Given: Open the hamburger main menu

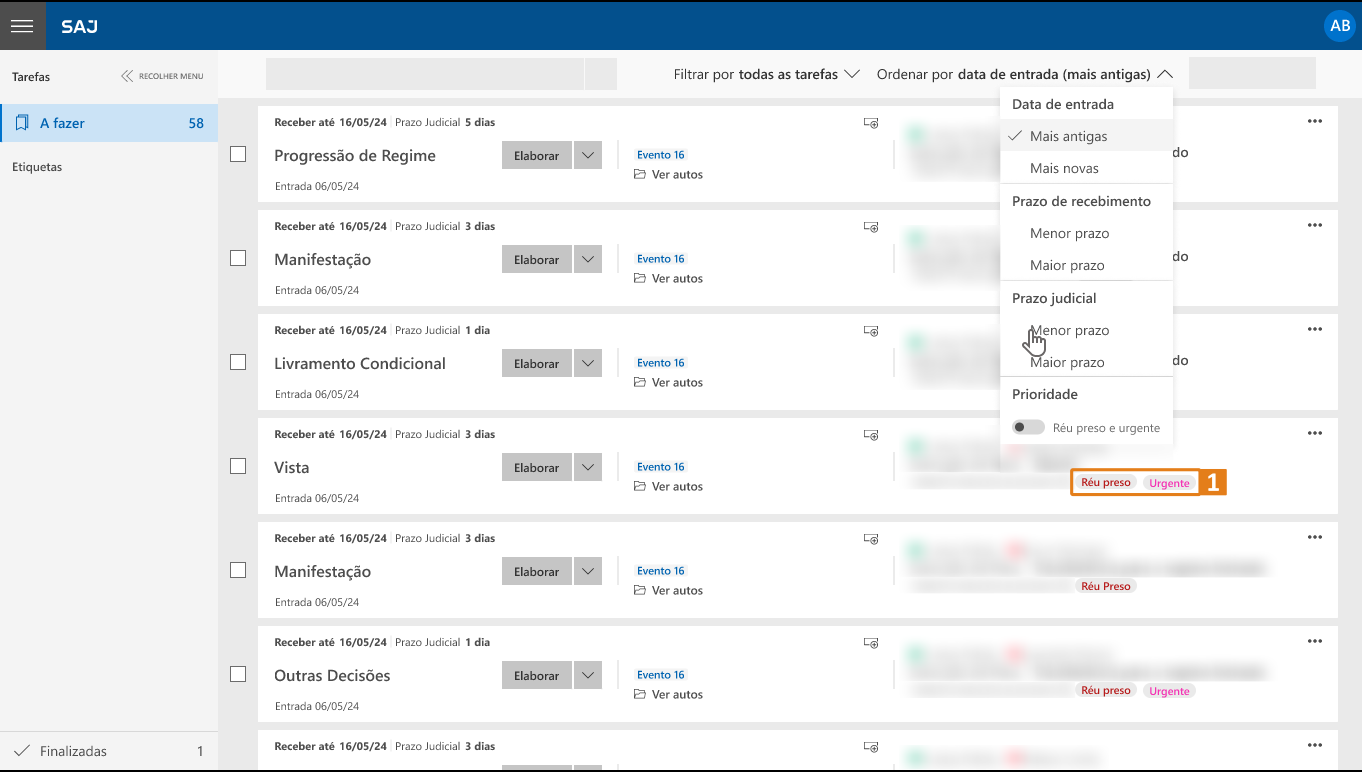Looking at the screenshot, I should pos(22,26).
